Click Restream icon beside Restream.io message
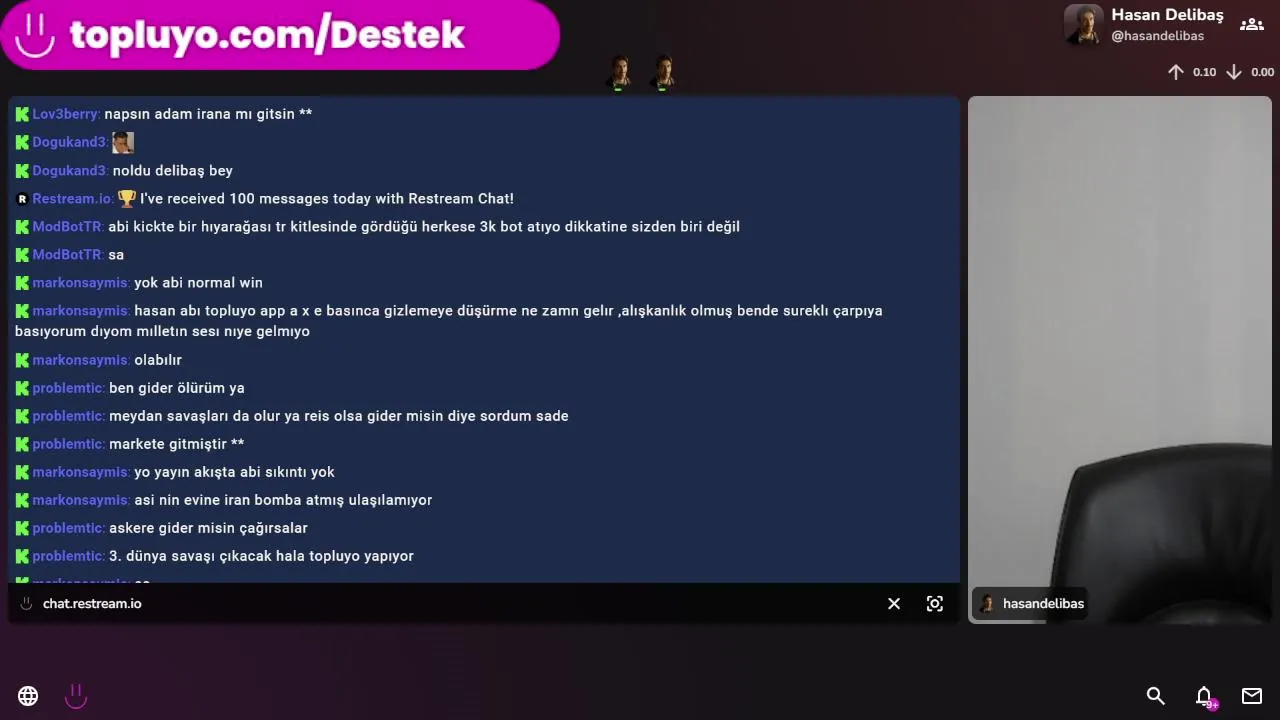This screenshot has height=720, width=1280. point(22,199)
